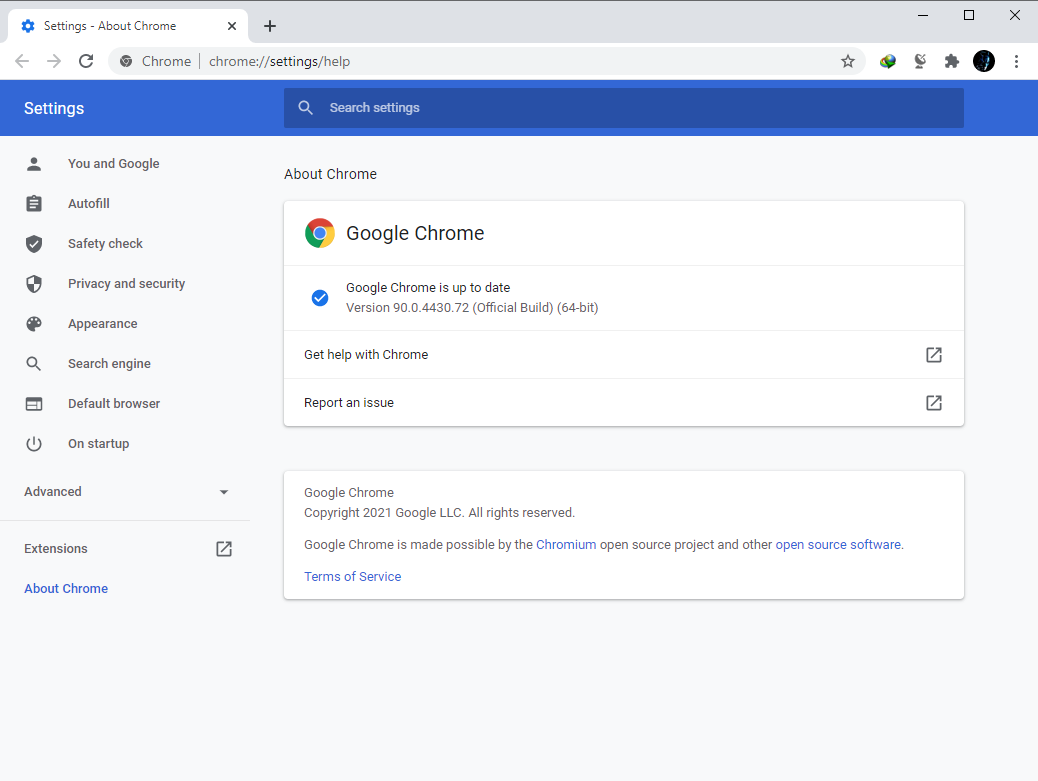Click the Copyright 2021 Google LLC text
The width and height of the screenshot is (1038, 781).
coord(440,513)
